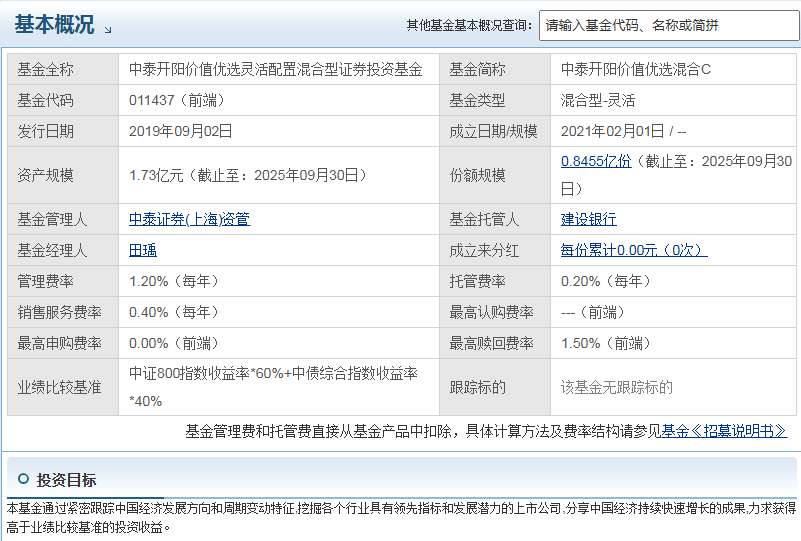Click the 最高赎回费率 column label
Screen dimensions: 801x541
(491, 343)
